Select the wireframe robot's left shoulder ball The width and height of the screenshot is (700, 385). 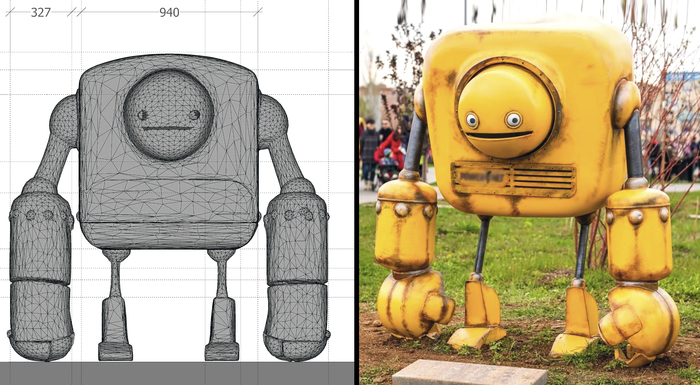coord(65,121)
